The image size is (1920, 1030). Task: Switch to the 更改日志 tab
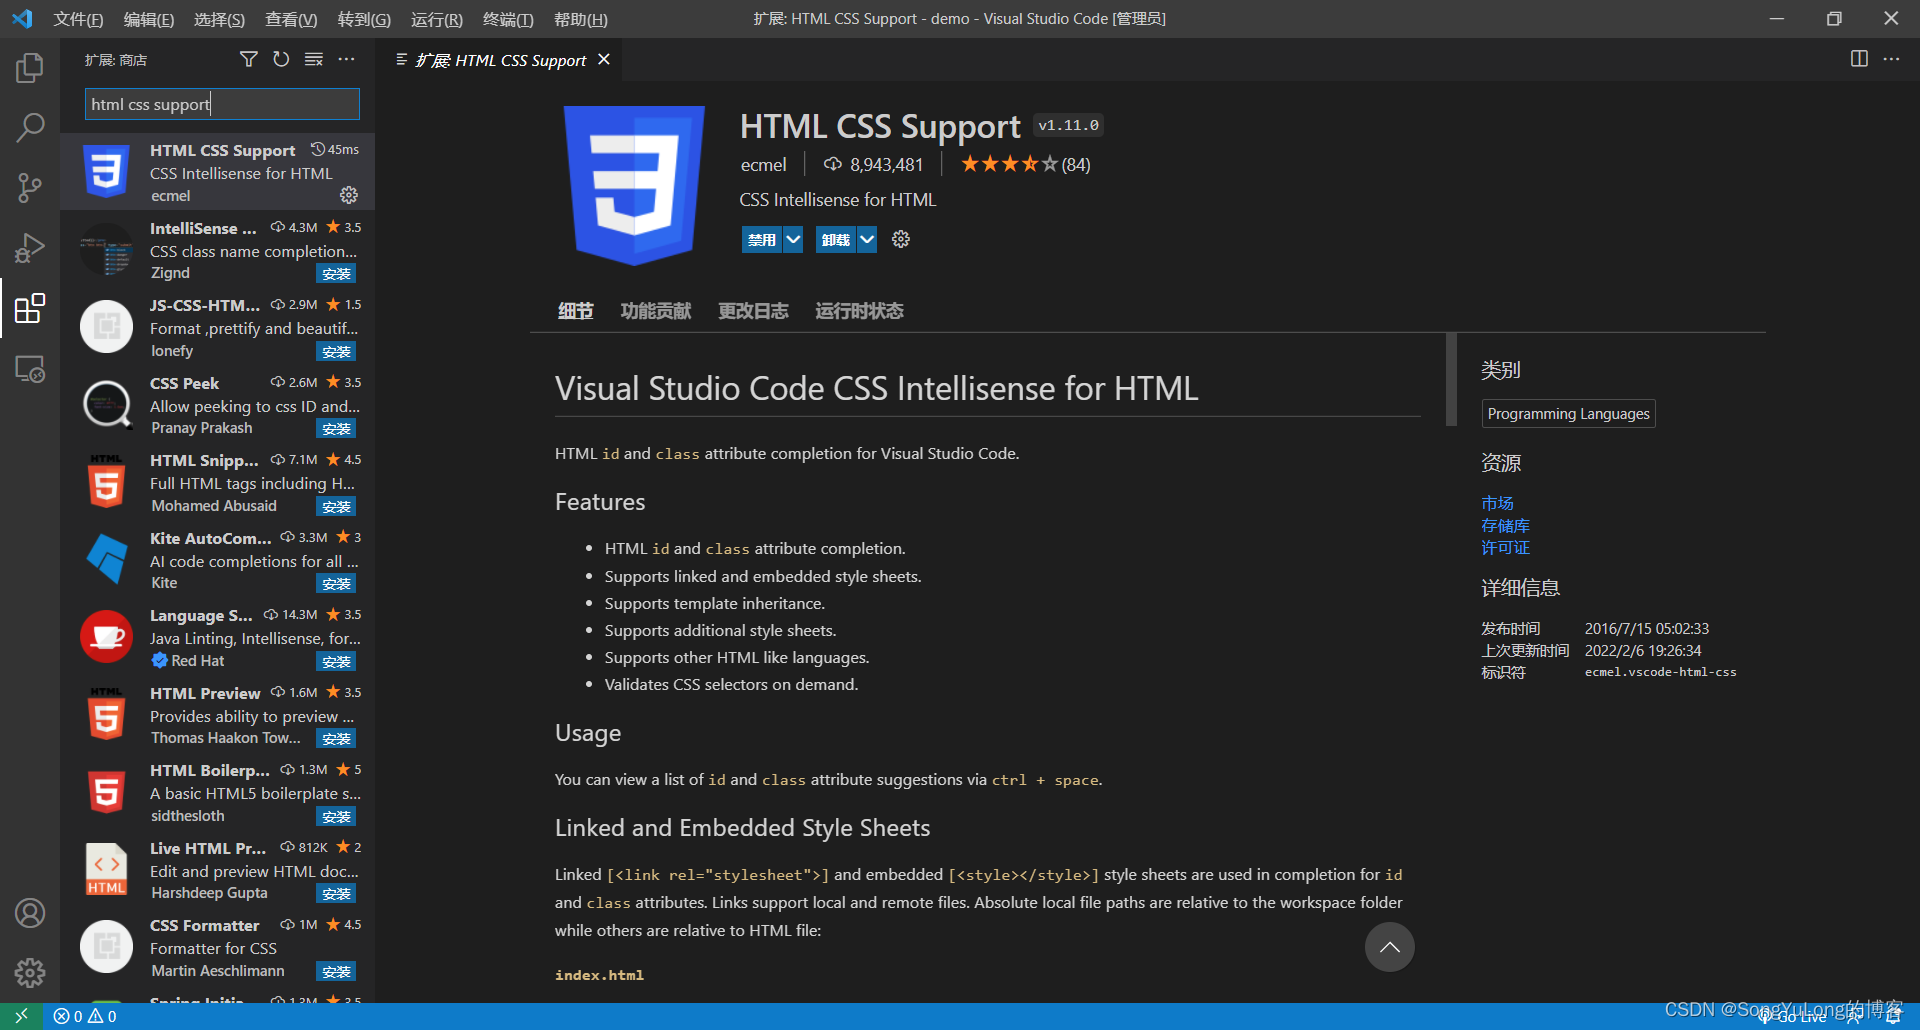(x=753, y=311)
